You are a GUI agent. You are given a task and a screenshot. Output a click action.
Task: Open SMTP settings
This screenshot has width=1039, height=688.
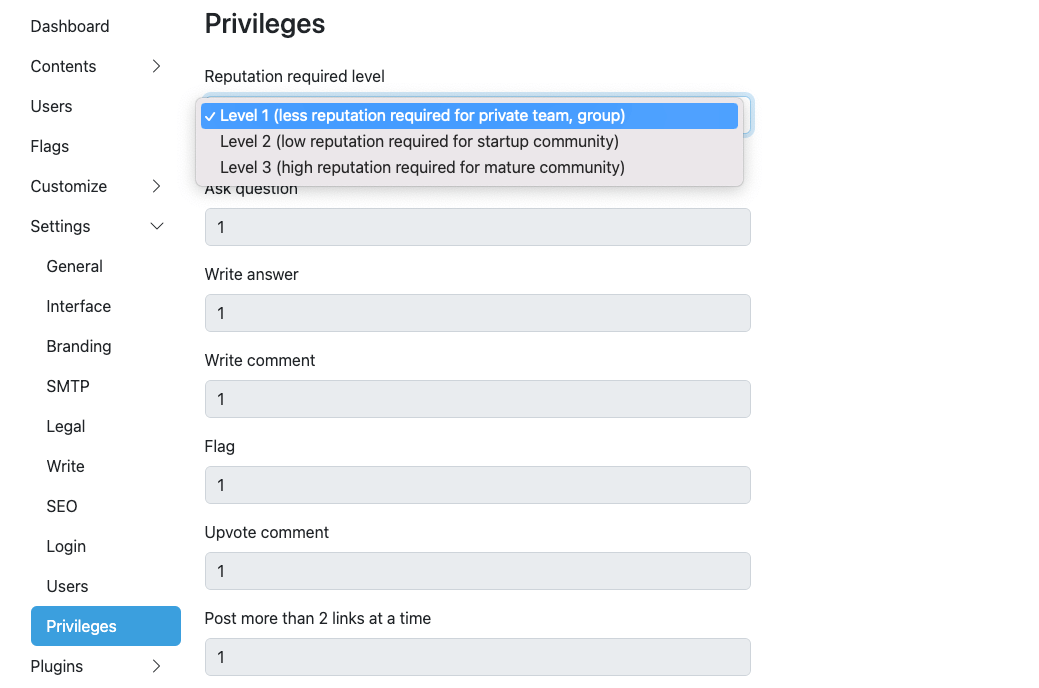click(x=66, y=386)
